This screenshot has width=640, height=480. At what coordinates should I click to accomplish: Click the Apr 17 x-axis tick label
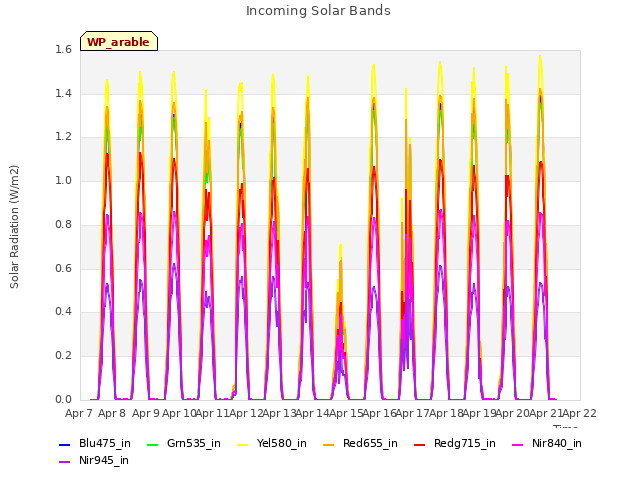pyautogui.click(x=413, y=413)
